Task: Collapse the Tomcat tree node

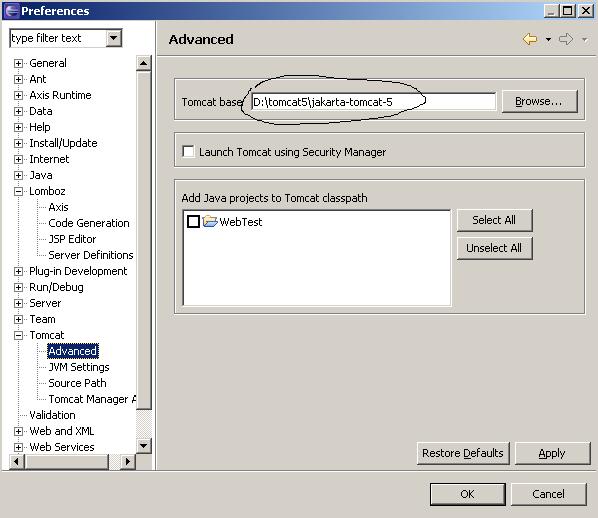Action: [18, 336]
